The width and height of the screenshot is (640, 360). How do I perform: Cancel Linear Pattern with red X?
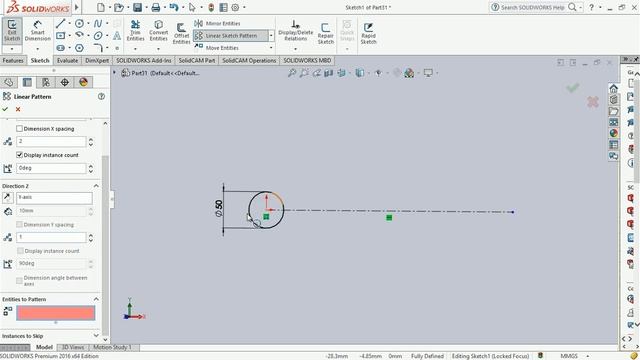pos(18,109)
